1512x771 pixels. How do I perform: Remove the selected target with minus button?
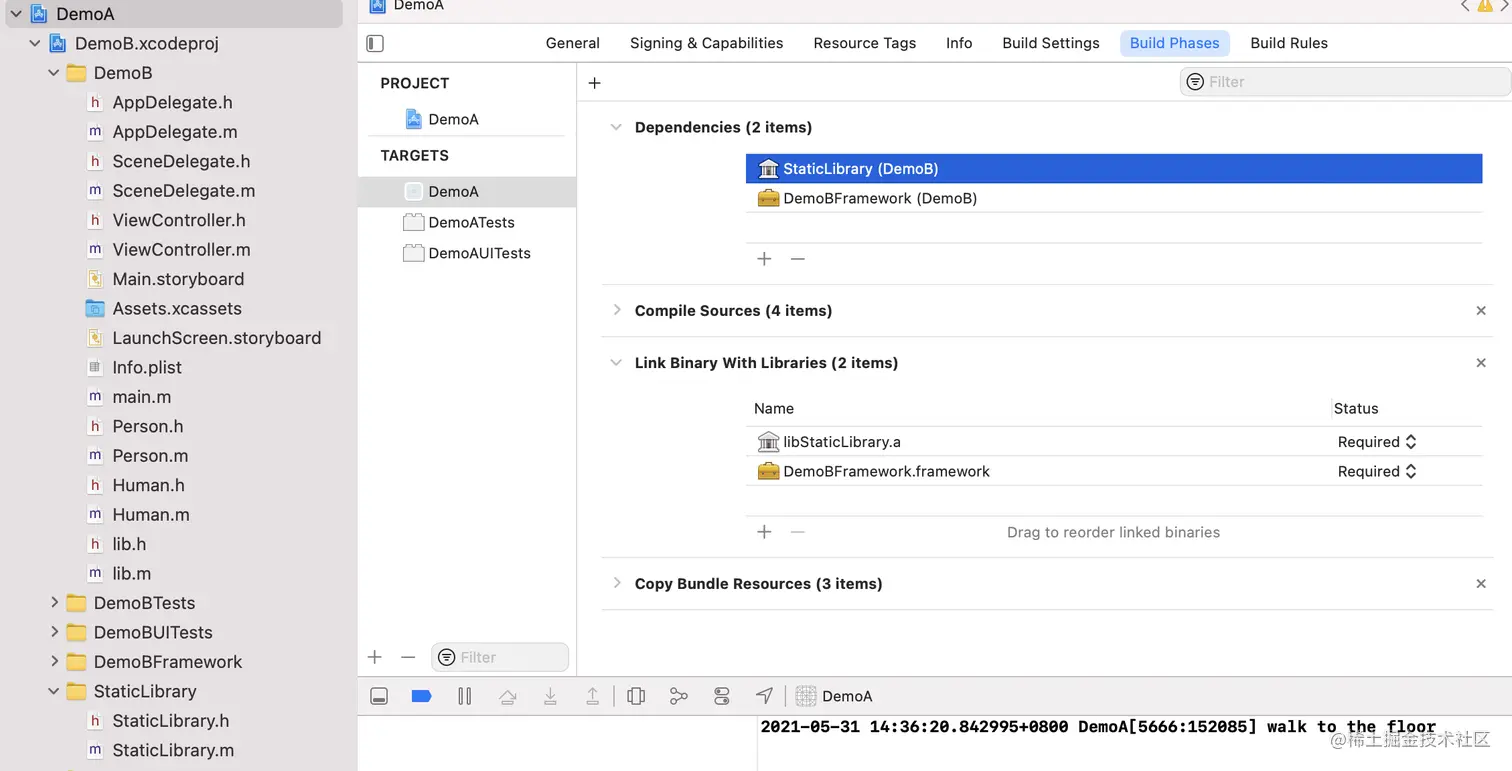coord(408,657)
